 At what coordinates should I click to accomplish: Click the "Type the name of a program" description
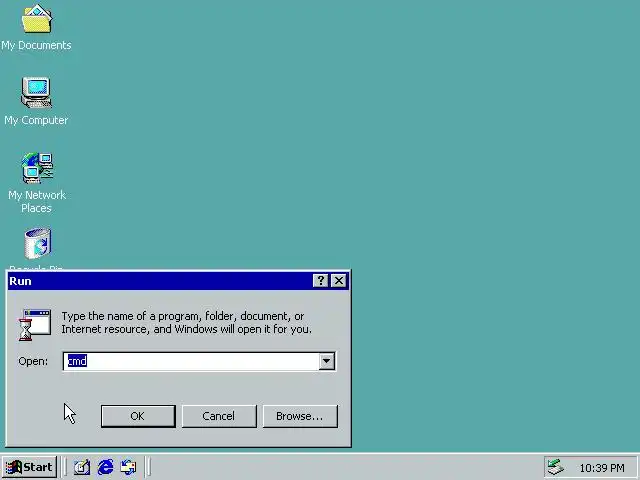click(187, 322)
